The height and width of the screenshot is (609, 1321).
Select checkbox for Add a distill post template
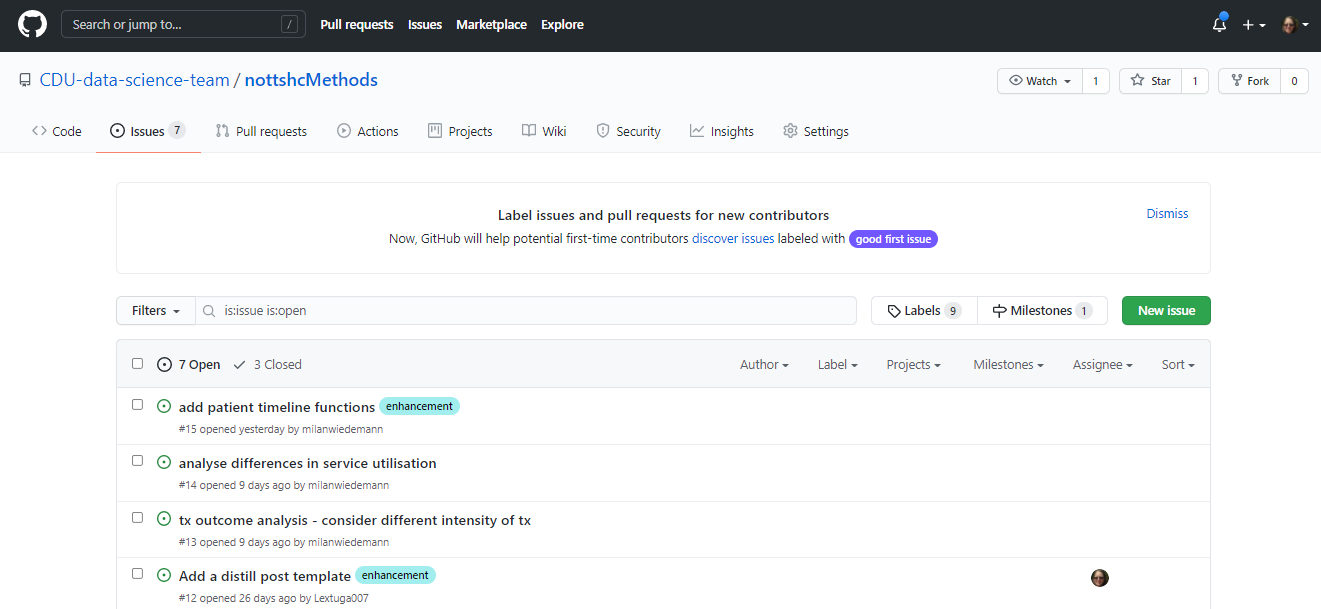point(138,573)
